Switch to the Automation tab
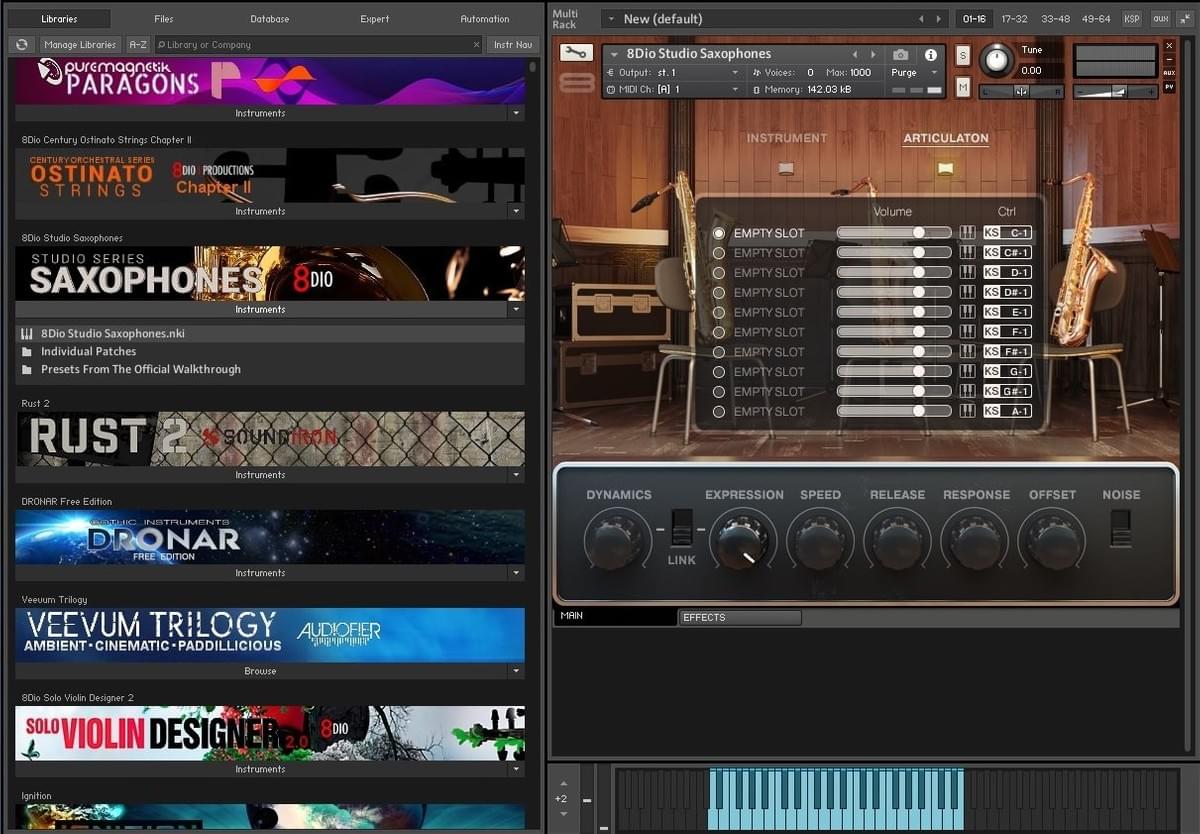1200x834 pixels. [x=485, y=19]
